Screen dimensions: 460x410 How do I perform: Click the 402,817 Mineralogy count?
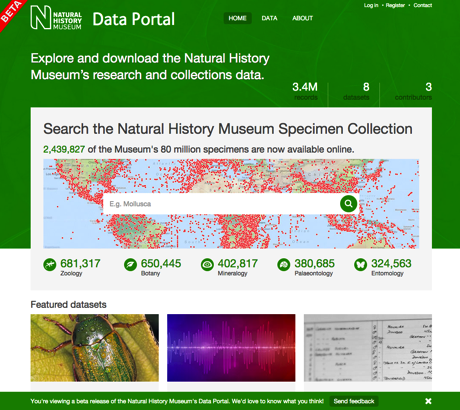click(238, 263)
